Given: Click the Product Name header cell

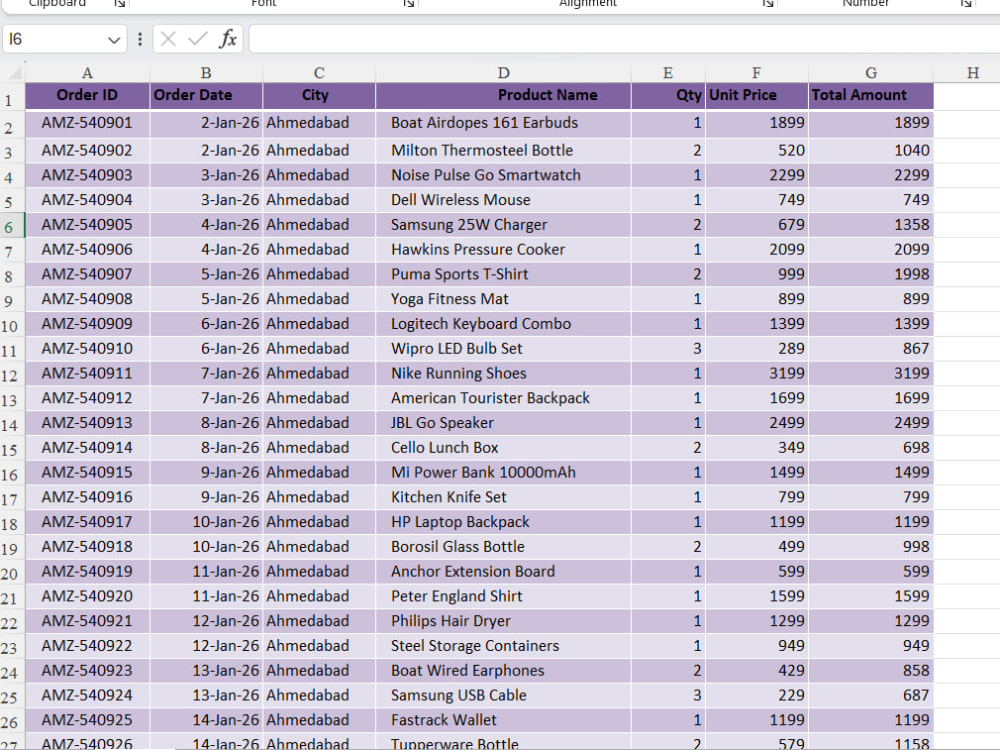Looking at the screenshot, I should tap(503, 96).
